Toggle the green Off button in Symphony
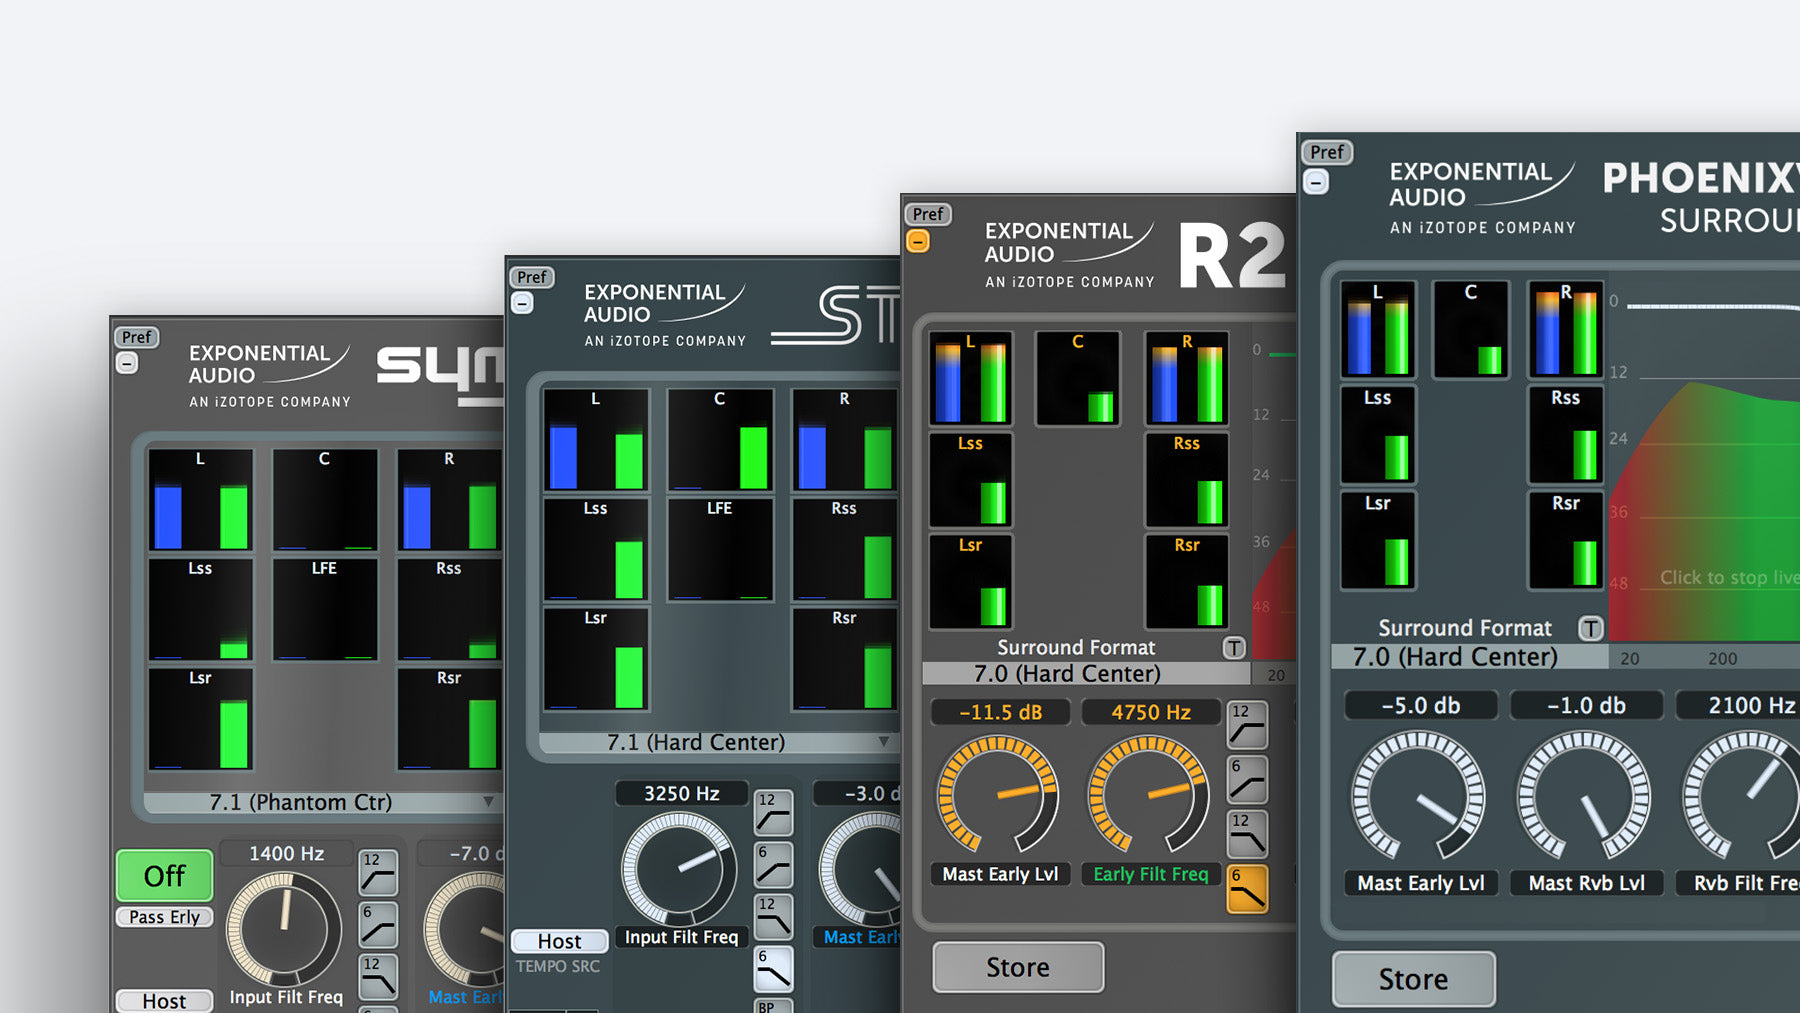Screen dimensions: 1800x1013 pos(165,876)
